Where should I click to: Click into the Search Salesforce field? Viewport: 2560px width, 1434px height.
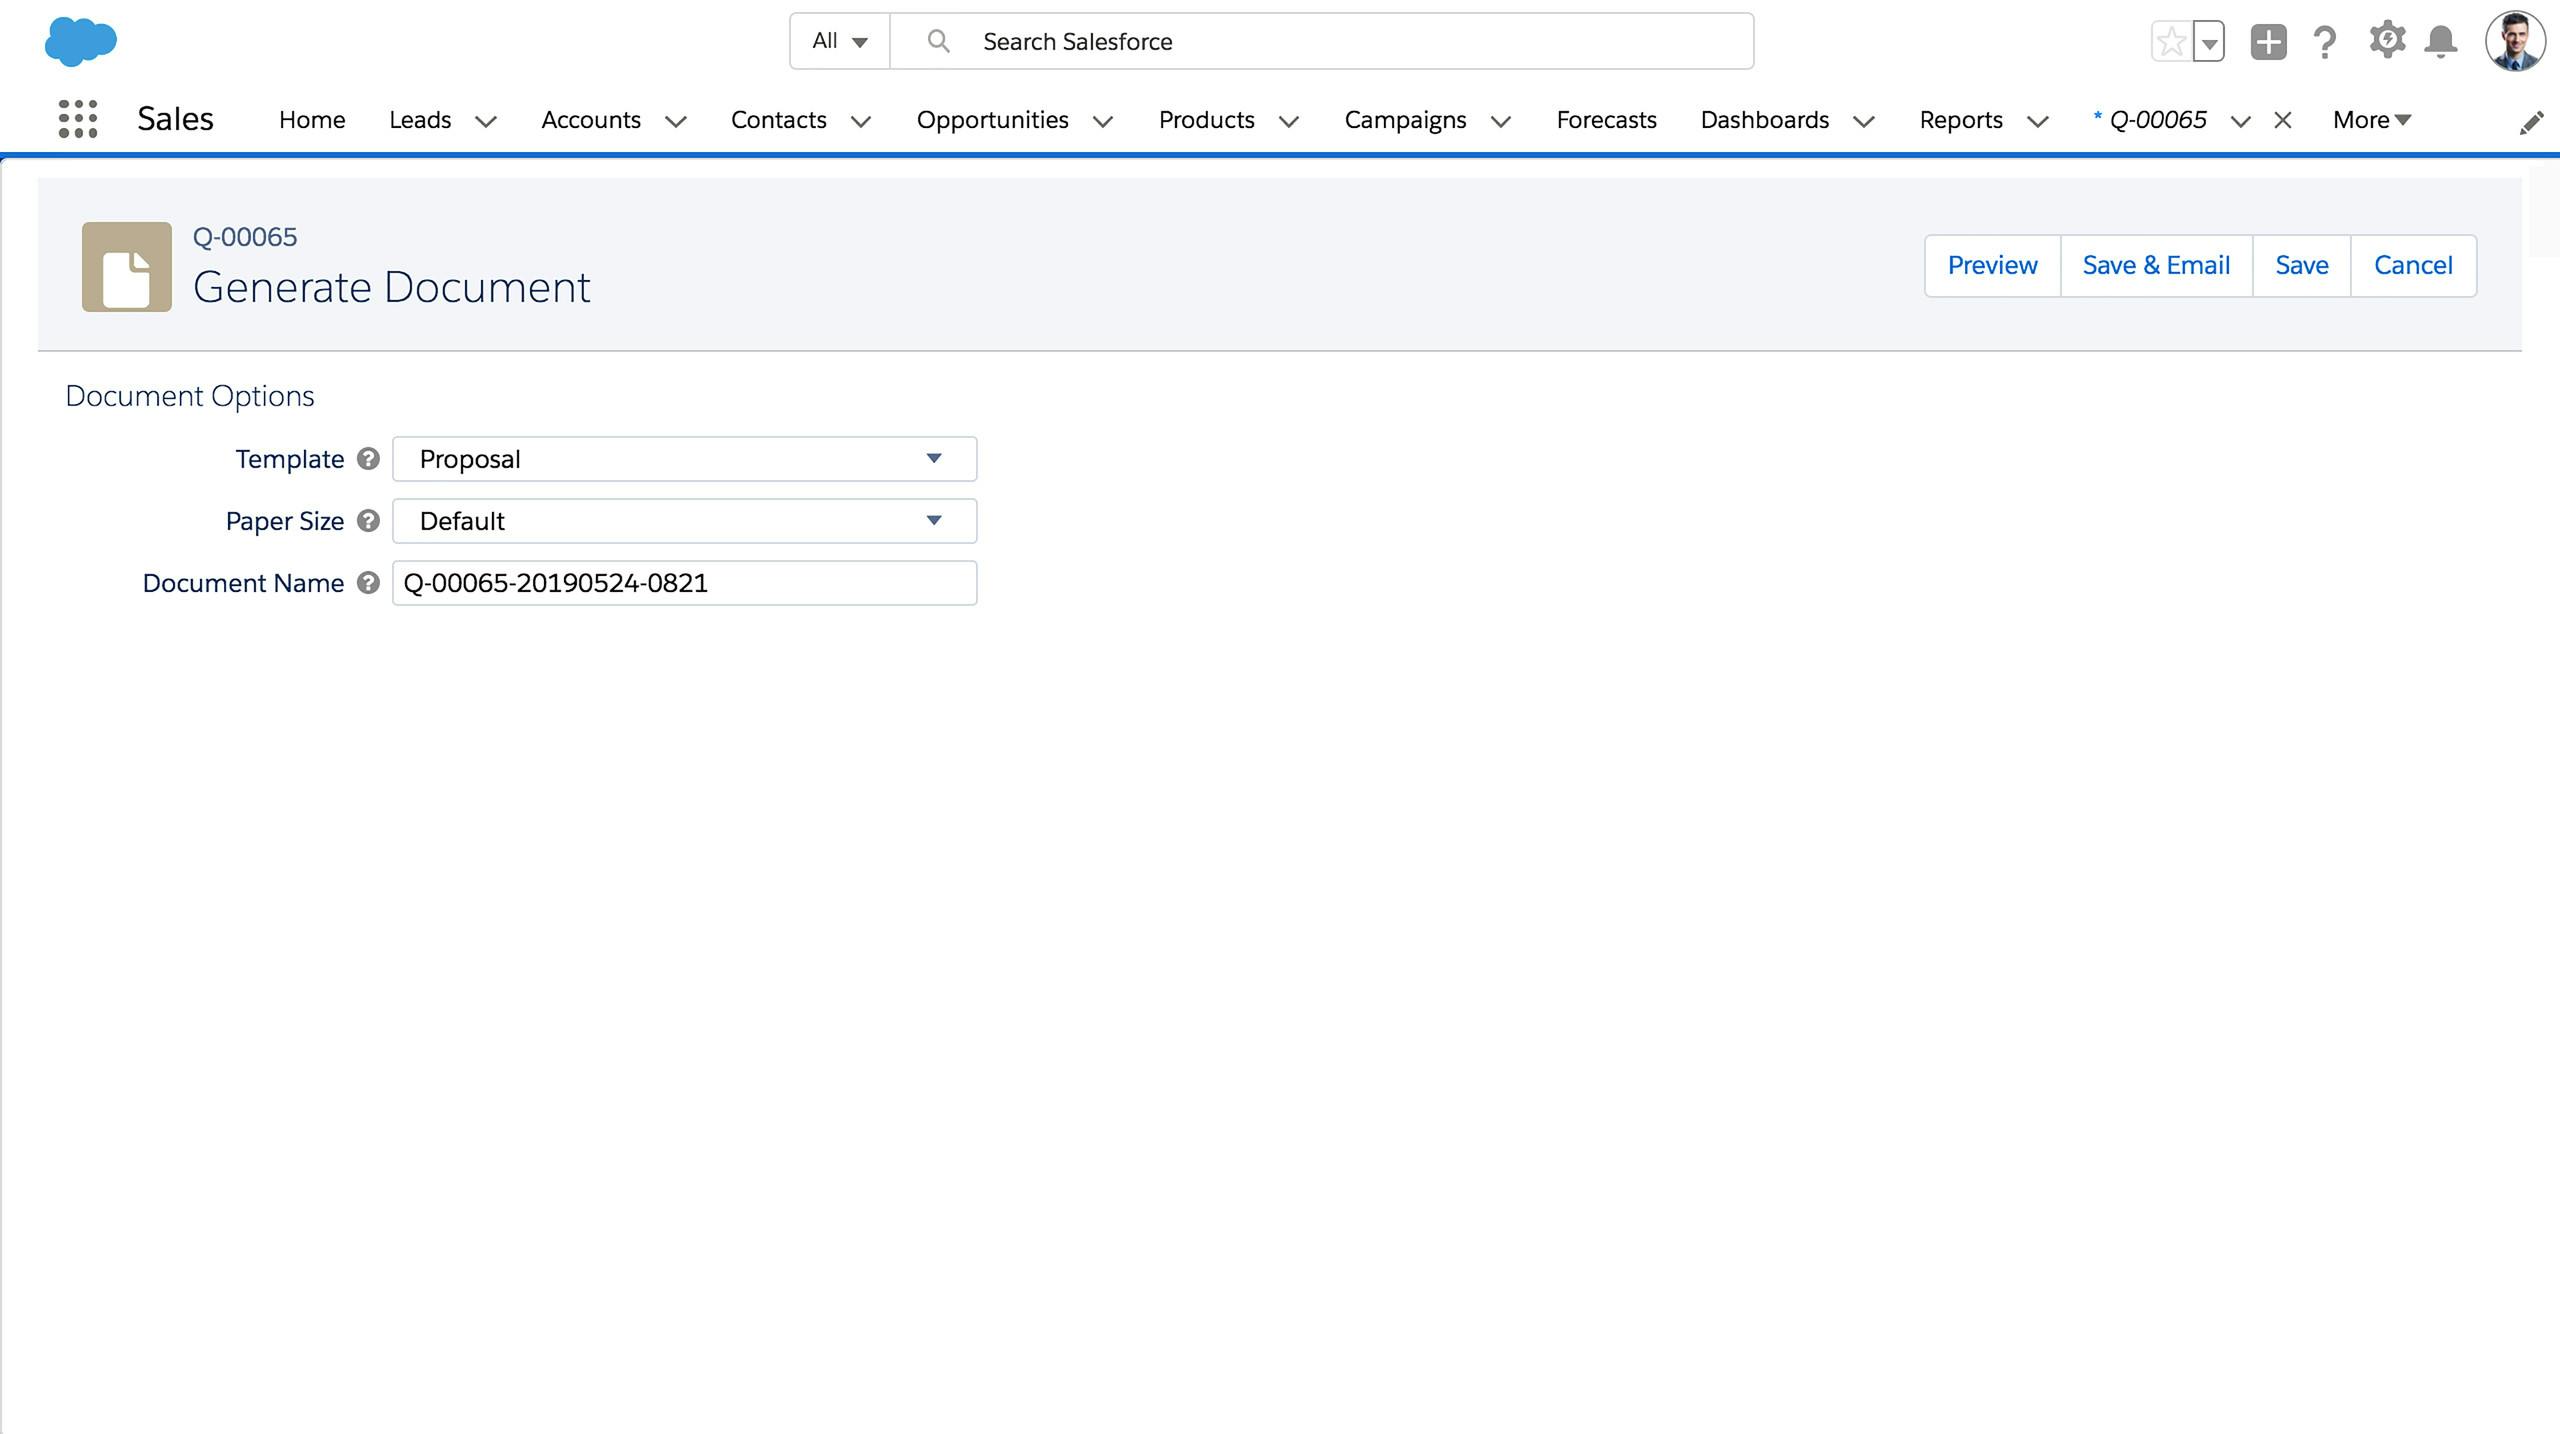pyautogui.click(x=1321, y=41)
